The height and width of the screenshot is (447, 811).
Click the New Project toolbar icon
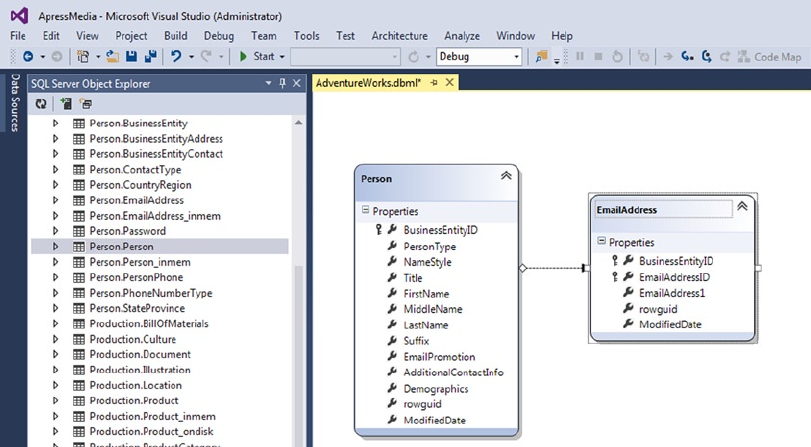click(83, 56)
